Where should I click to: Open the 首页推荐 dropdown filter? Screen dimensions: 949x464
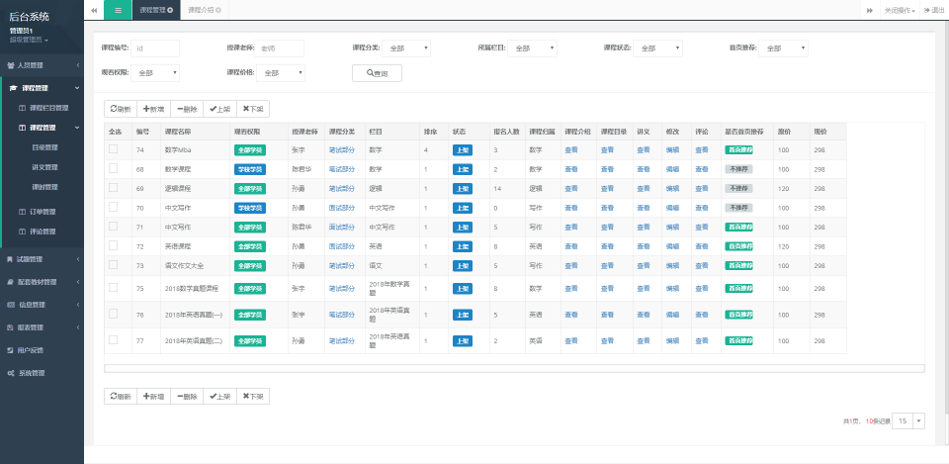[x=783, y=48]
